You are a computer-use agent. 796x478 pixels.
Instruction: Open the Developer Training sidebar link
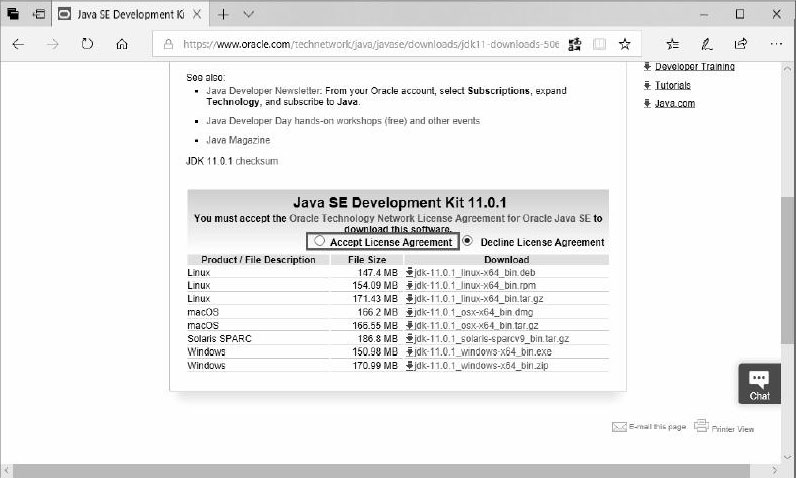[694, 66]
